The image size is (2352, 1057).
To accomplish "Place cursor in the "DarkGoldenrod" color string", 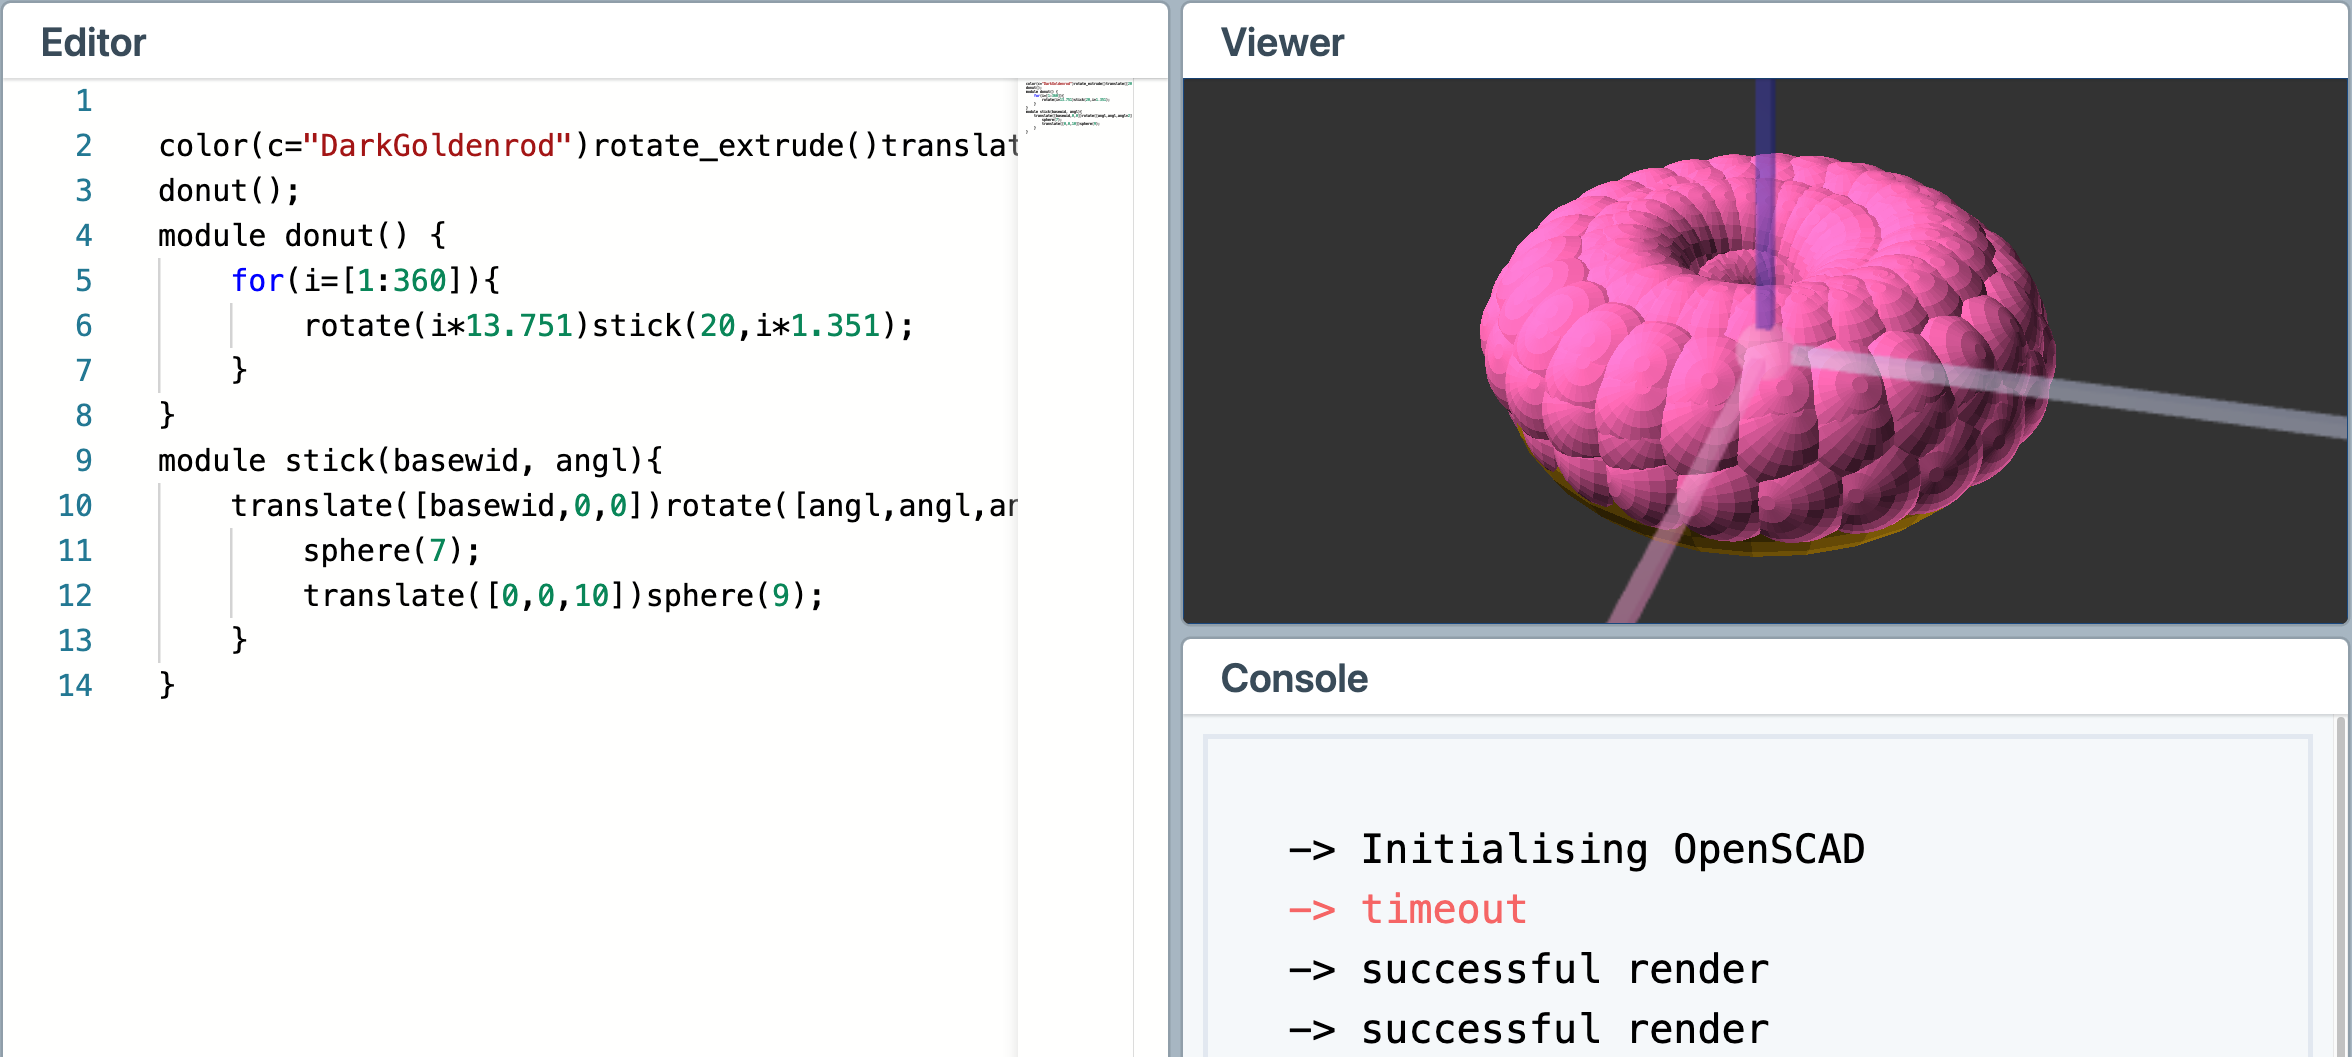I will [x=436, y=146].
